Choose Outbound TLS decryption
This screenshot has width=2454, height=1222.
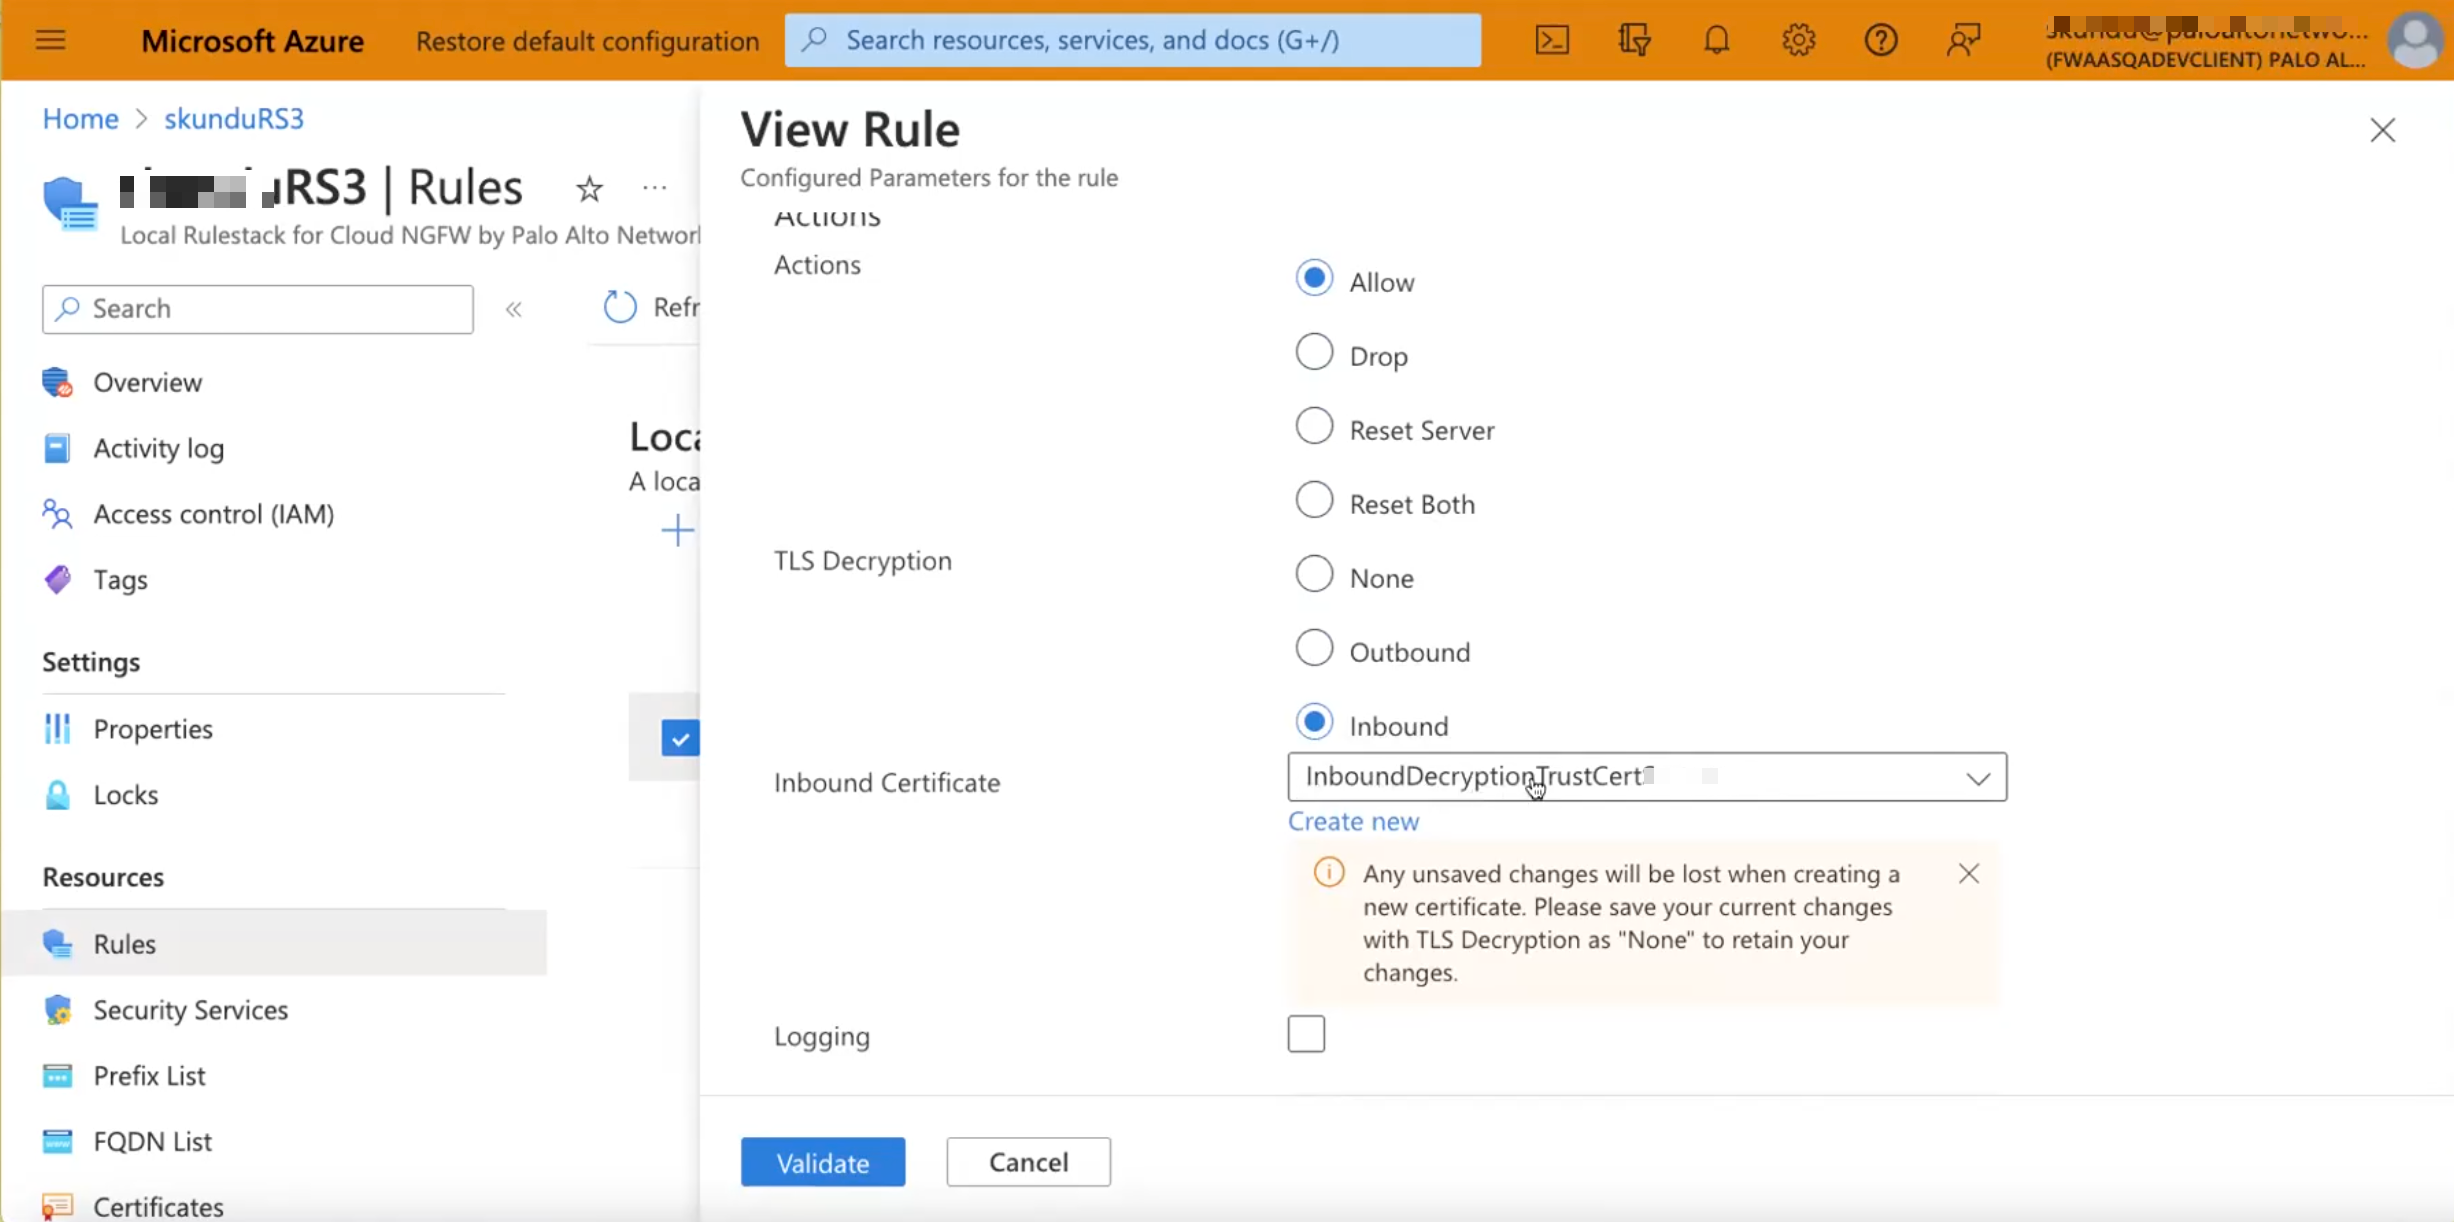point(1314,649)
